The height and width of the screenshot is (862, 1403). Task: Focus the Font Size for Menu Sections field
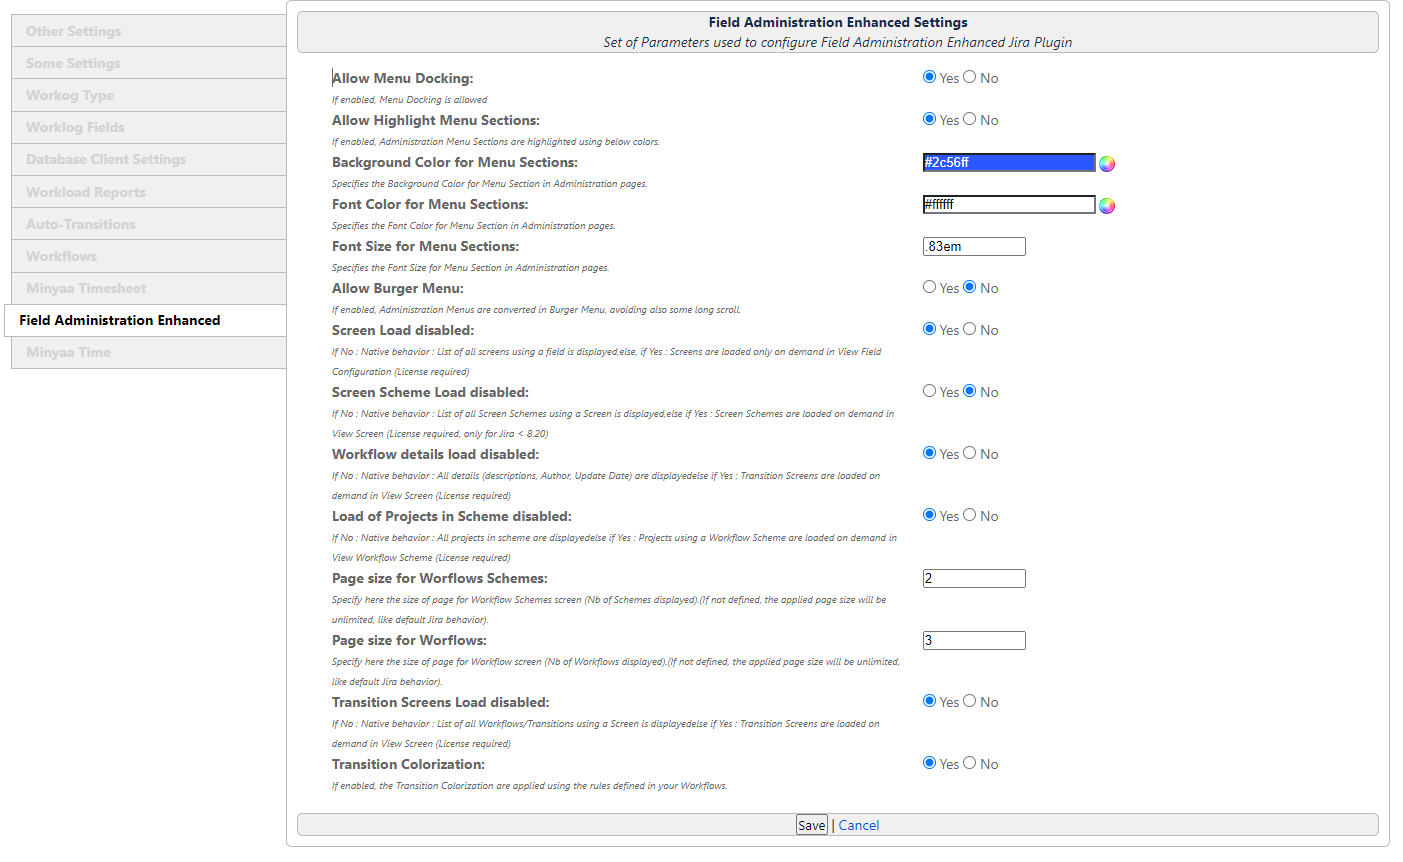click(x=974, y=247)
